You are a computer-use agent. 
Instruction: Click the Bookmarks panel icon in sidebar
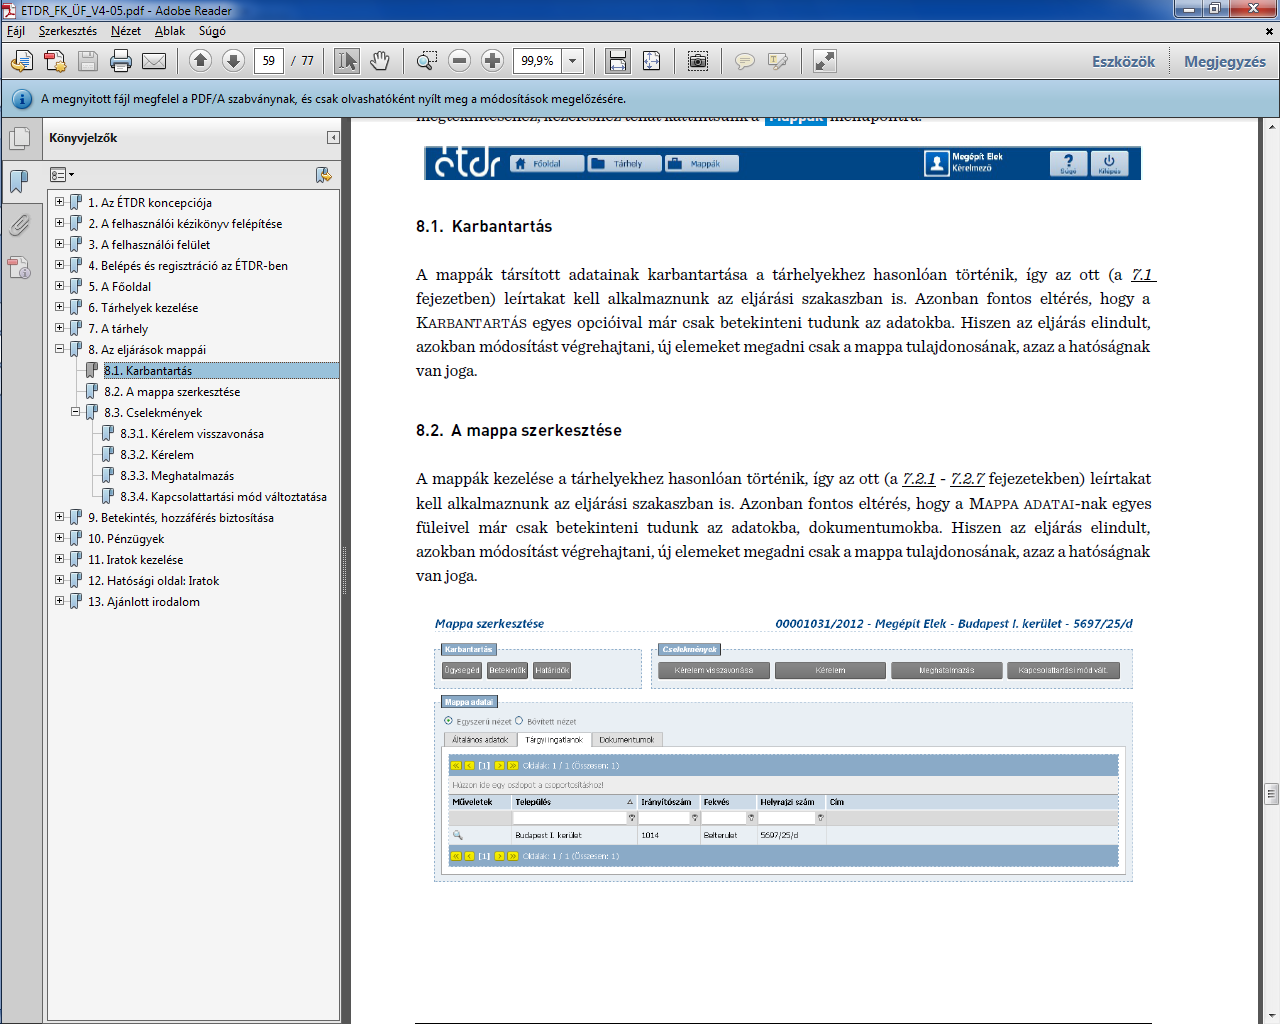[20, 181]
